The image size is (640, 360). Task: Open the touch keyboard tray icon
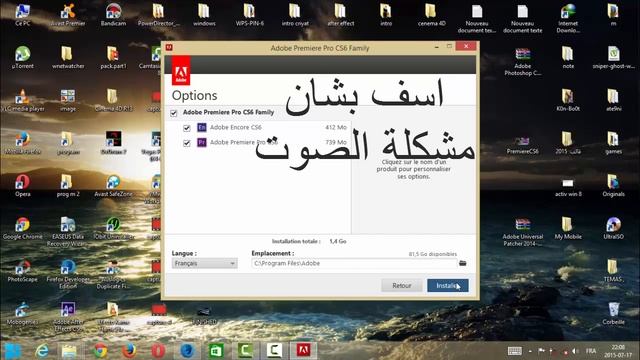pos(514,351)
